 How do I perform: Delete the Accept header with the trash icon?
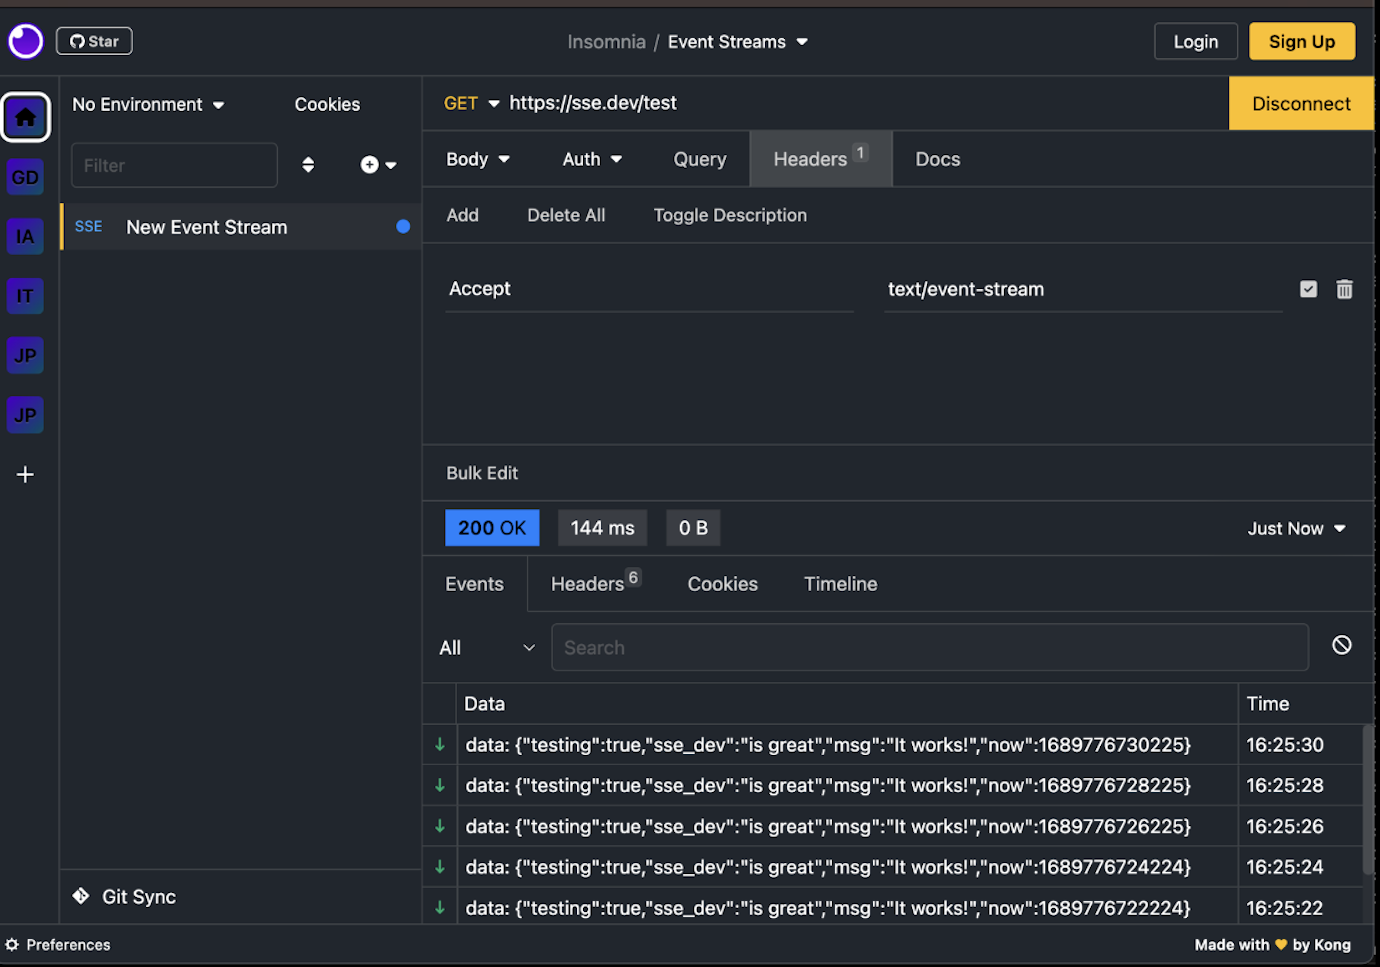pyautogui.click(x=1344, y=289)
